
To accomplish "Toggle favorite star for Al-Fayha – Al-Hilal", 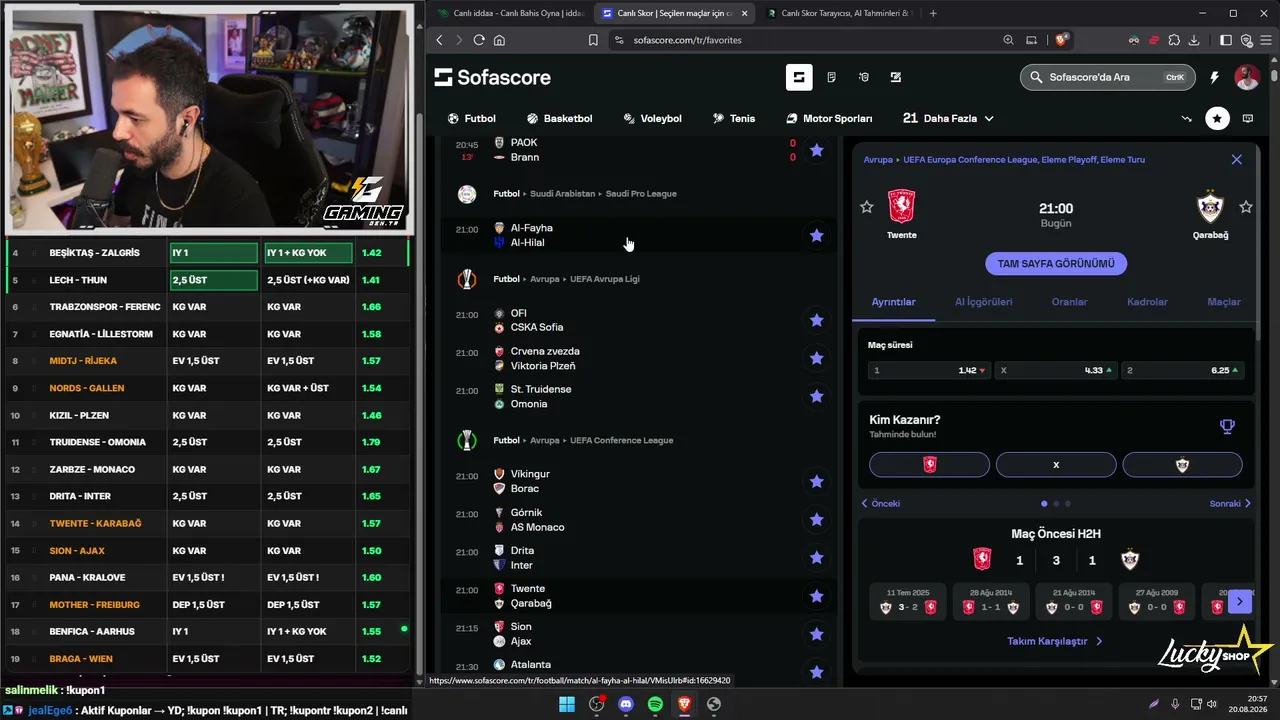I will [x=817, y=235].
